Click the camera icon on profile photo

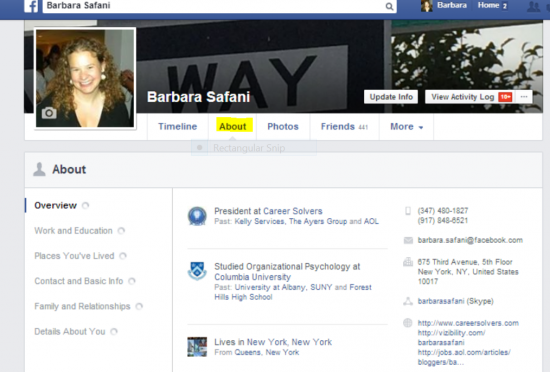pyautogui.click(x=49, y=113)
